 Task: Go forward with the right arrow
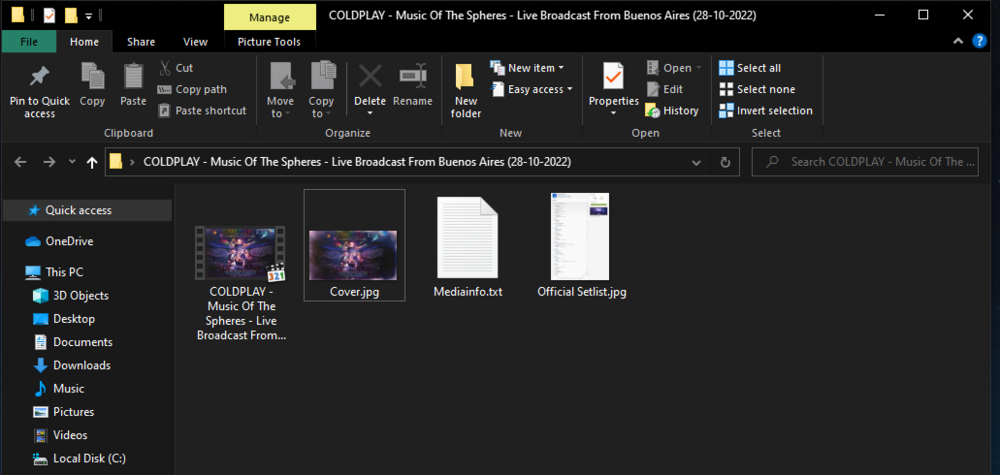point(49,162)
